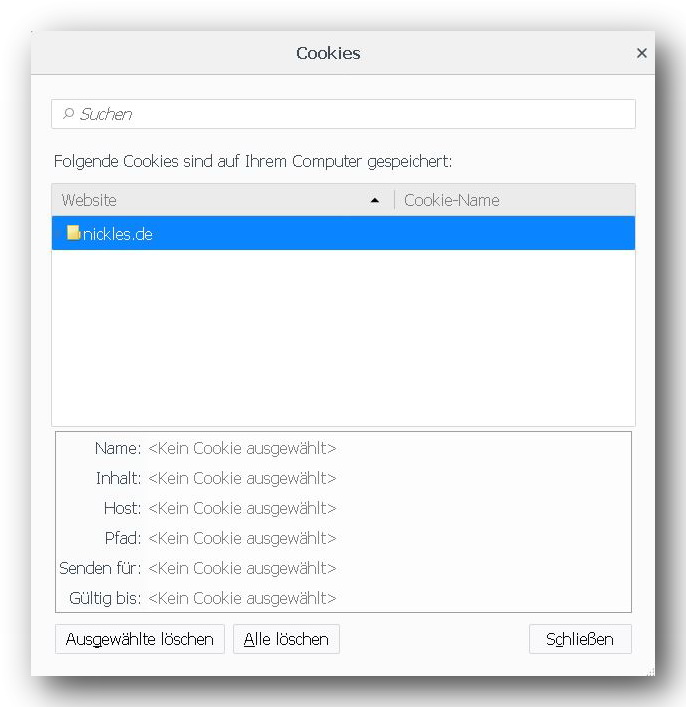The height and width of the screenshot is (707, 686).
Task: Close the Cookies dialog with the X icon
Action: 641,53
